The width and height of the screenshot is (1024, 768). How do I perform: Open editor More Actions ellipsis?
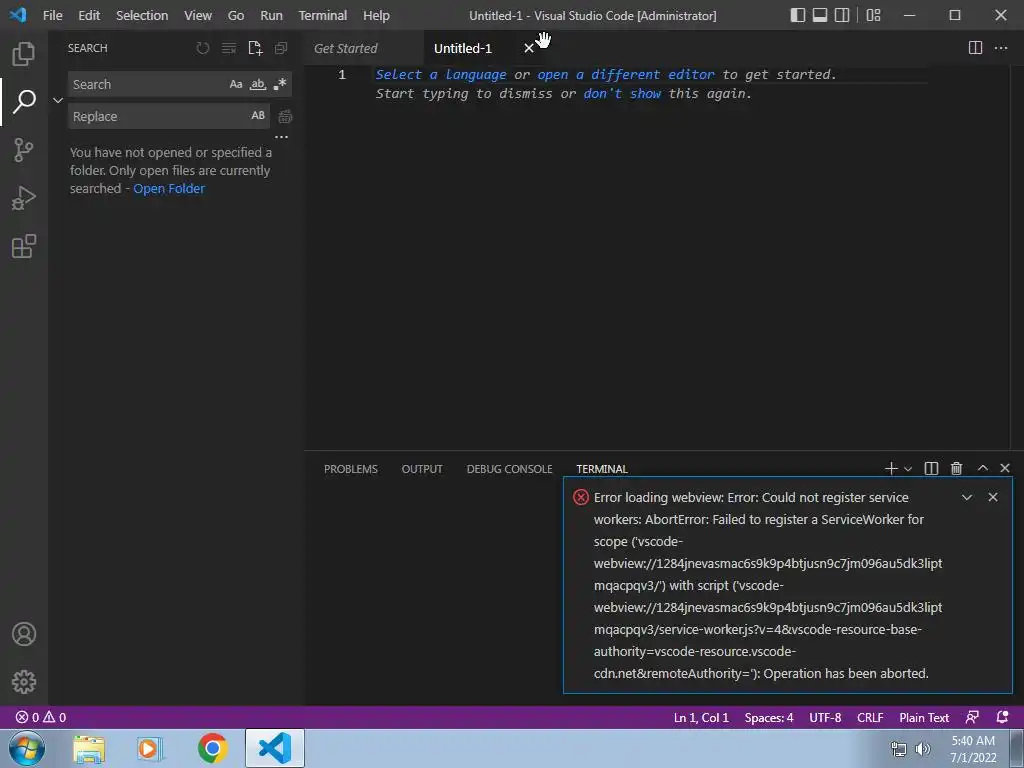(1000, 48)
